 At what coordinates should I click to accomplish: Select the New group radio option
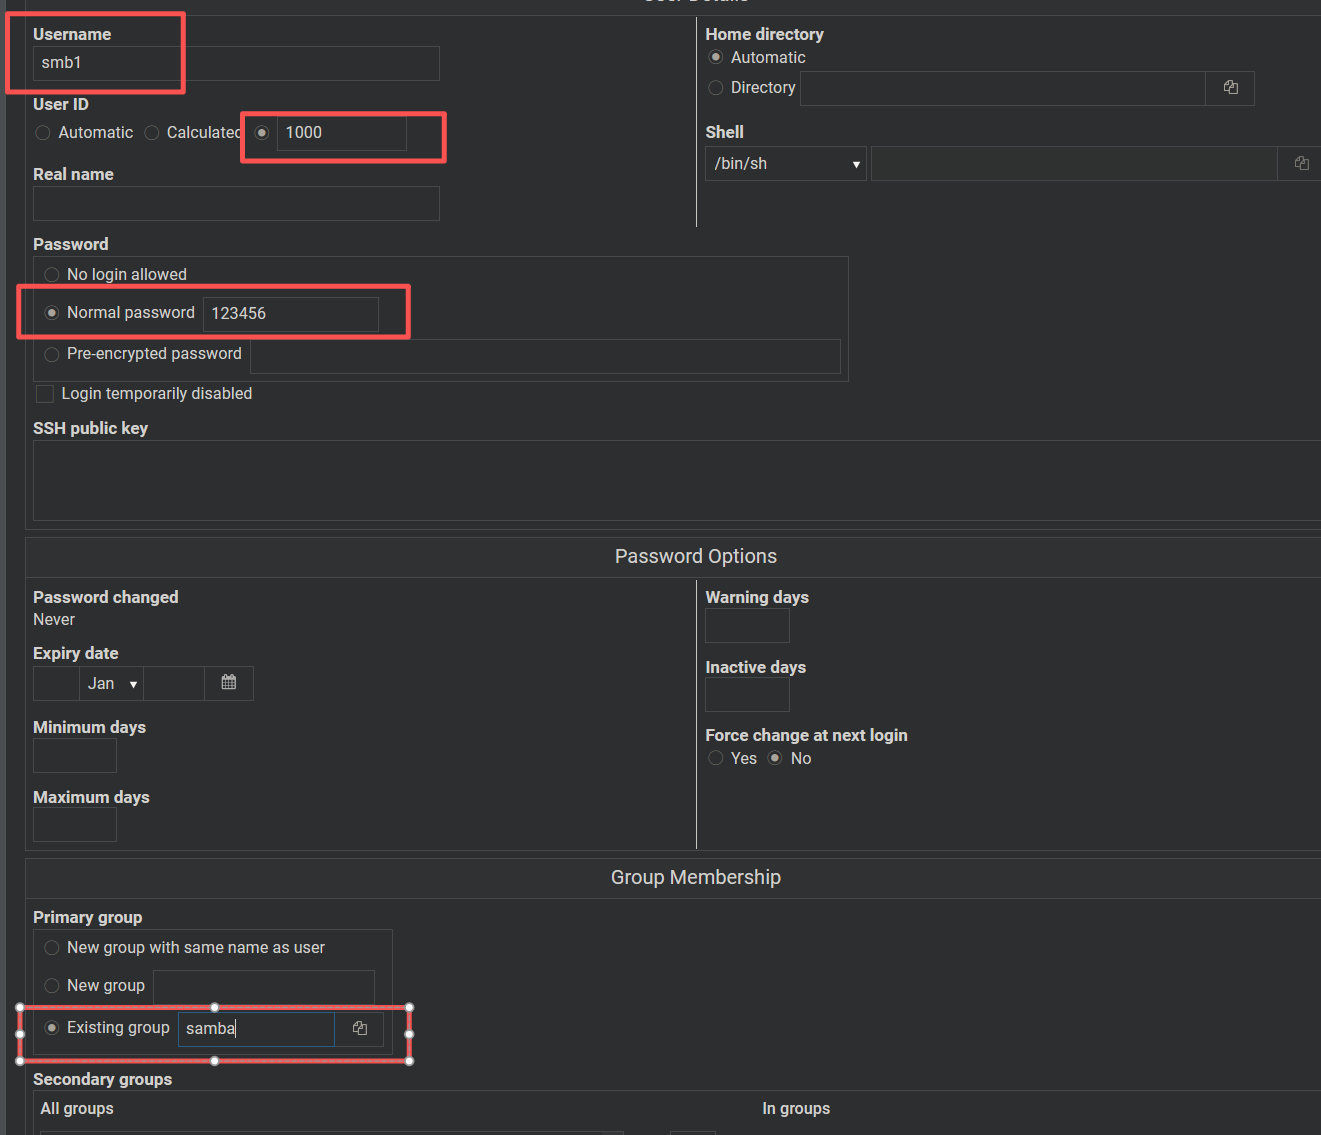tap(52, 986)
